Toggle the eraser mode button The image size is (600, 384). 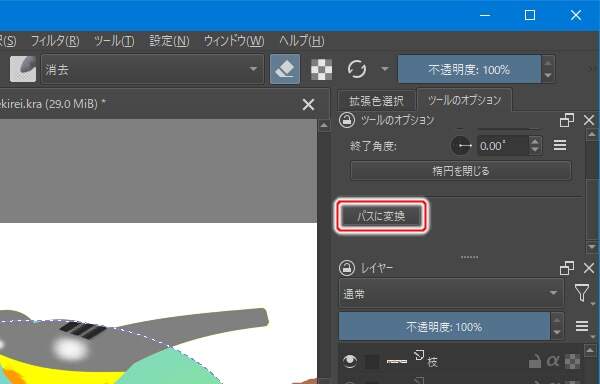tap(285, 69)
